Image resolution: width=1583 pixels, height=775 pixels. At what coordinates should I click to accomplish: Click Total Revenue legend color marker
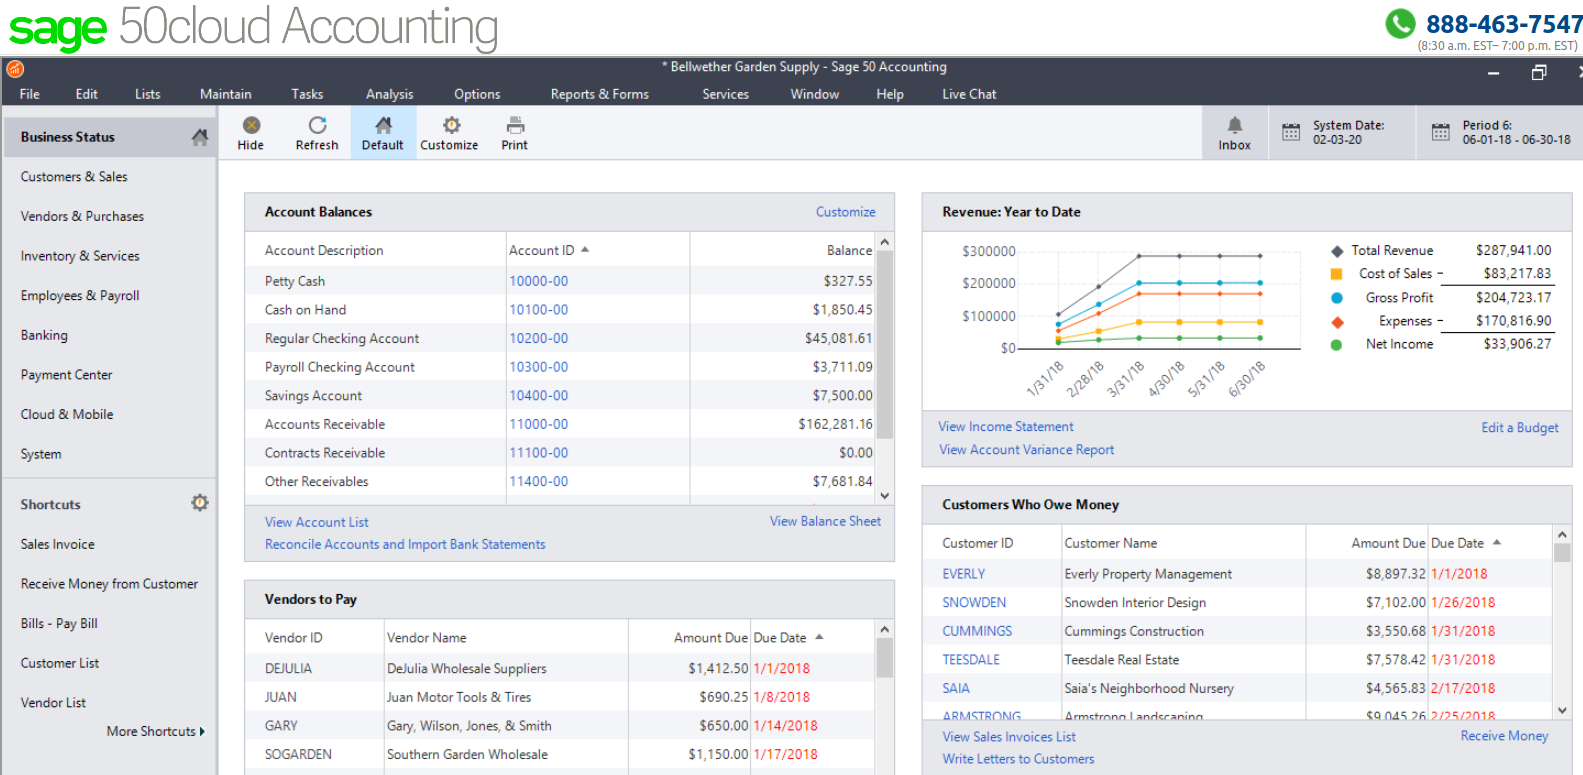(x=1337, y=251)
